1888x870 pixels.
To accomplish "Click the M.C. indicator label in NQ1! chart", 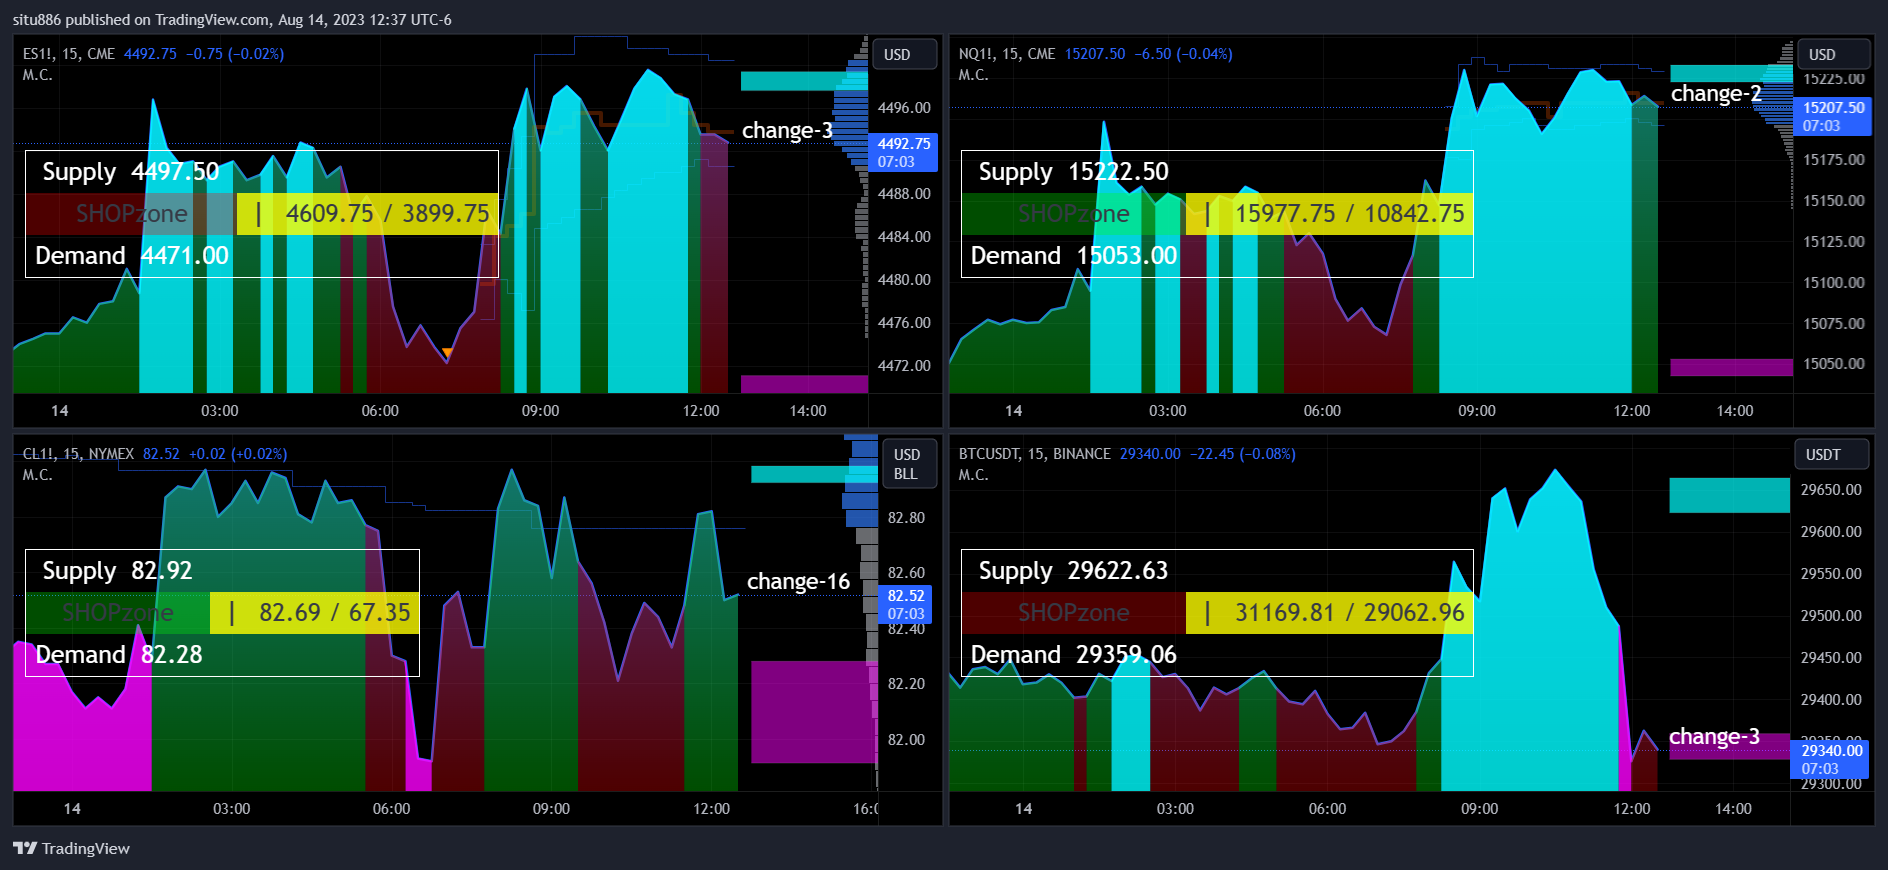I will click(x=973, y=75).
